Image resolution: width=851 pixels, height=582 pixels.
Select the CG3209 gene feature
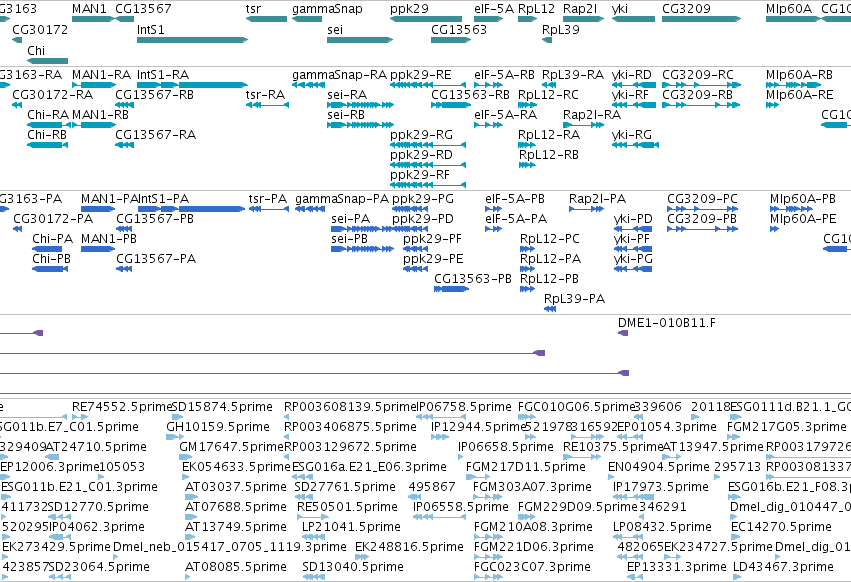[702, 19]
